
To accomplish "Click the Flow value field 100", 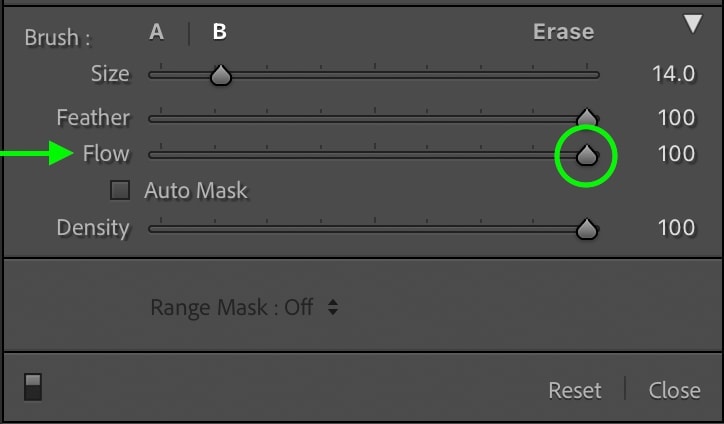I will [x=676, y=153].
